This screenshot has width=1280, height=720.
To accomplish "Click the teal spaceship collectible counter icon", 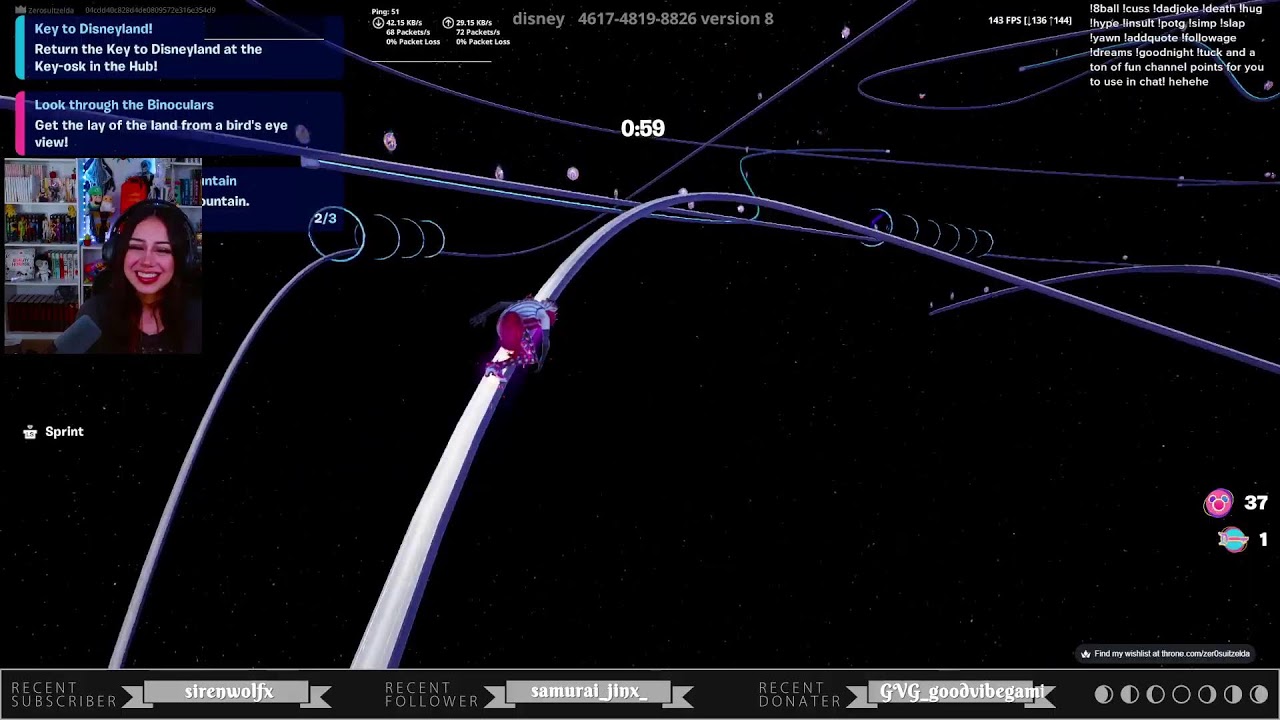I will tap(1233, 540).
